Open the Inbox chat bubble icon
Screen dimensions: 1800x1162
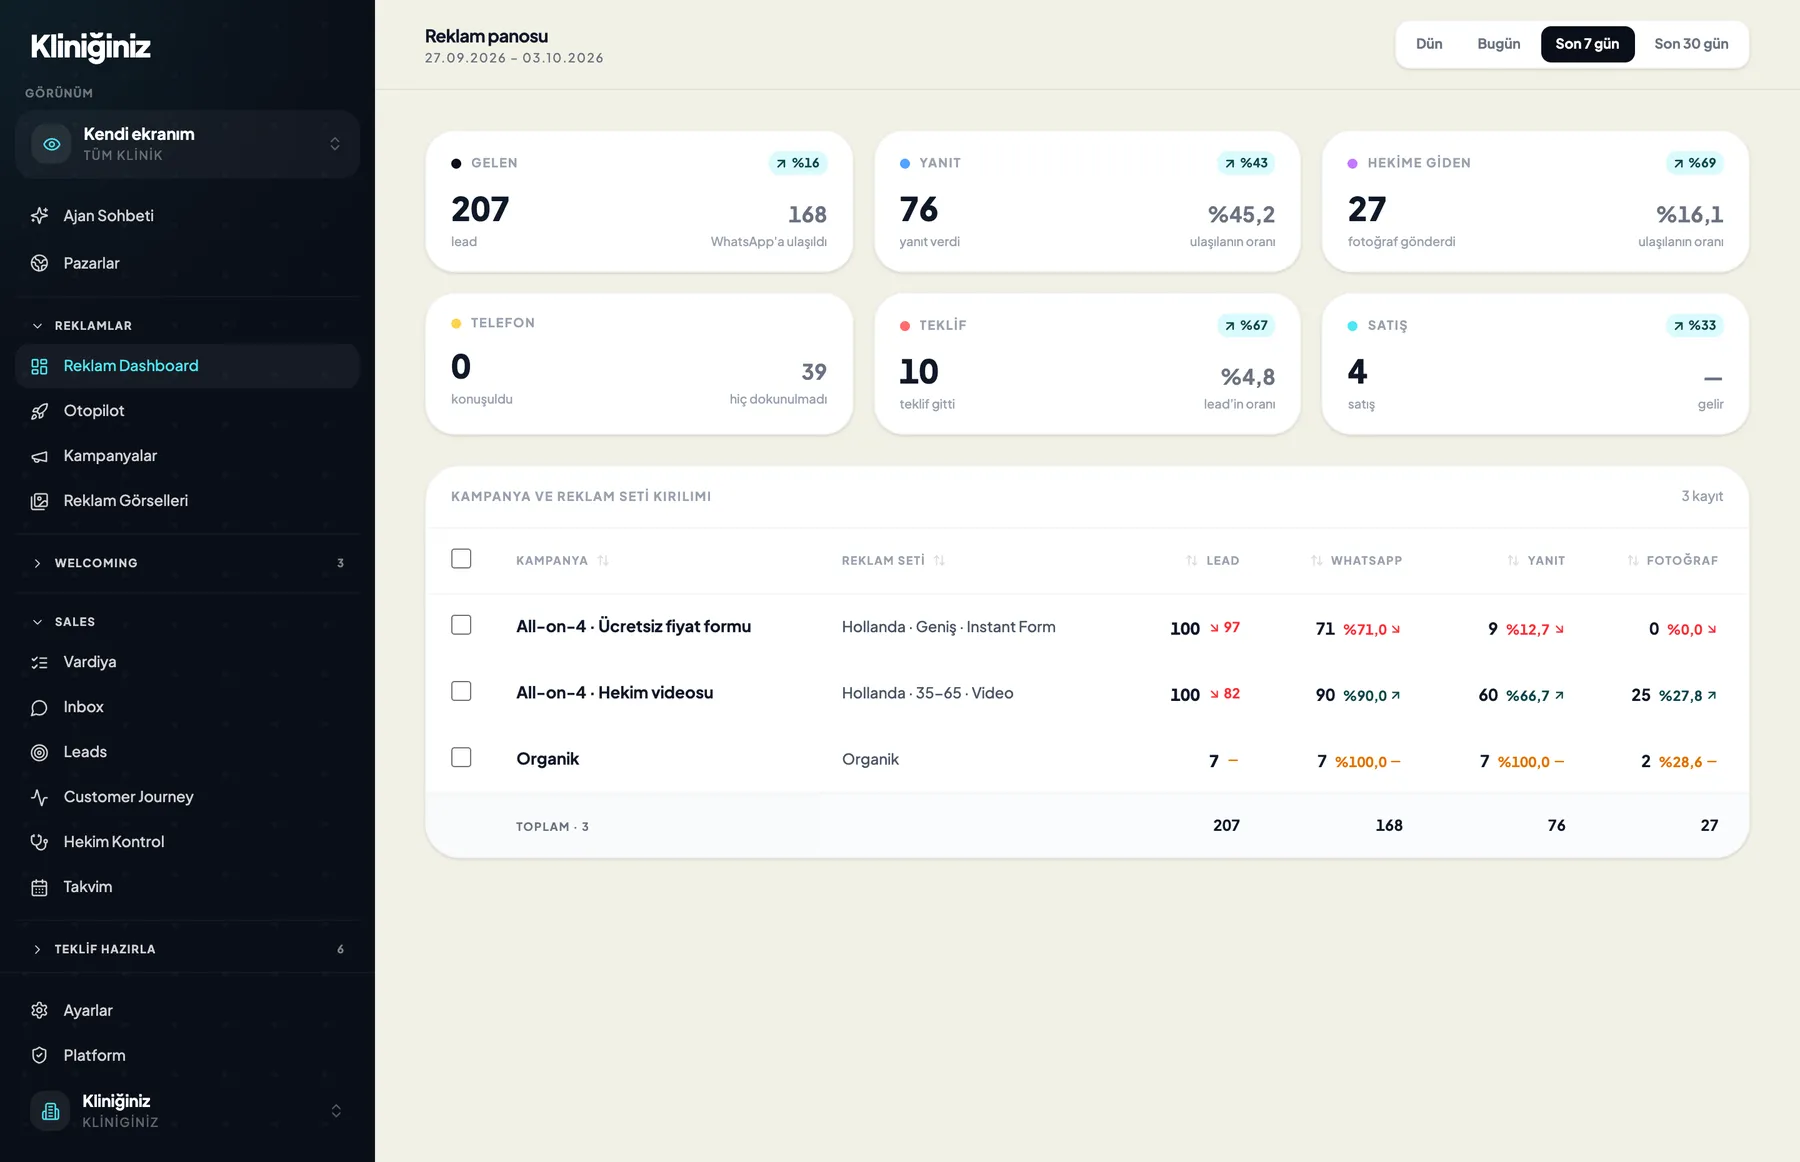tap(39, 707)
